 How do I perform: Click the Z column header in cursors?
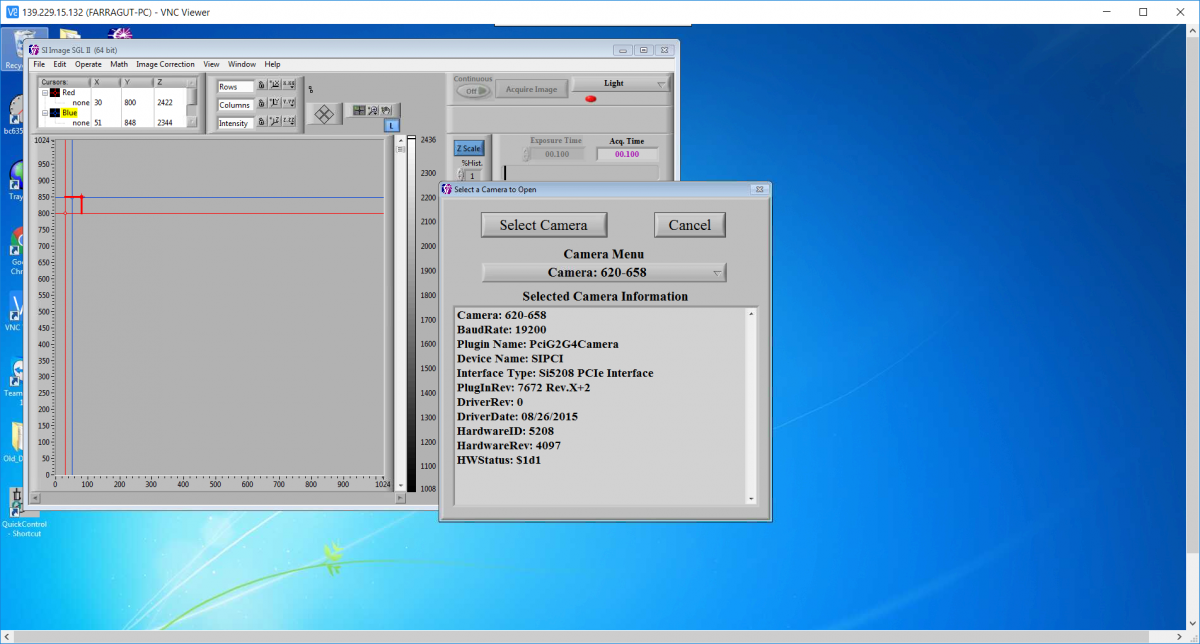[x=171, y=82]
